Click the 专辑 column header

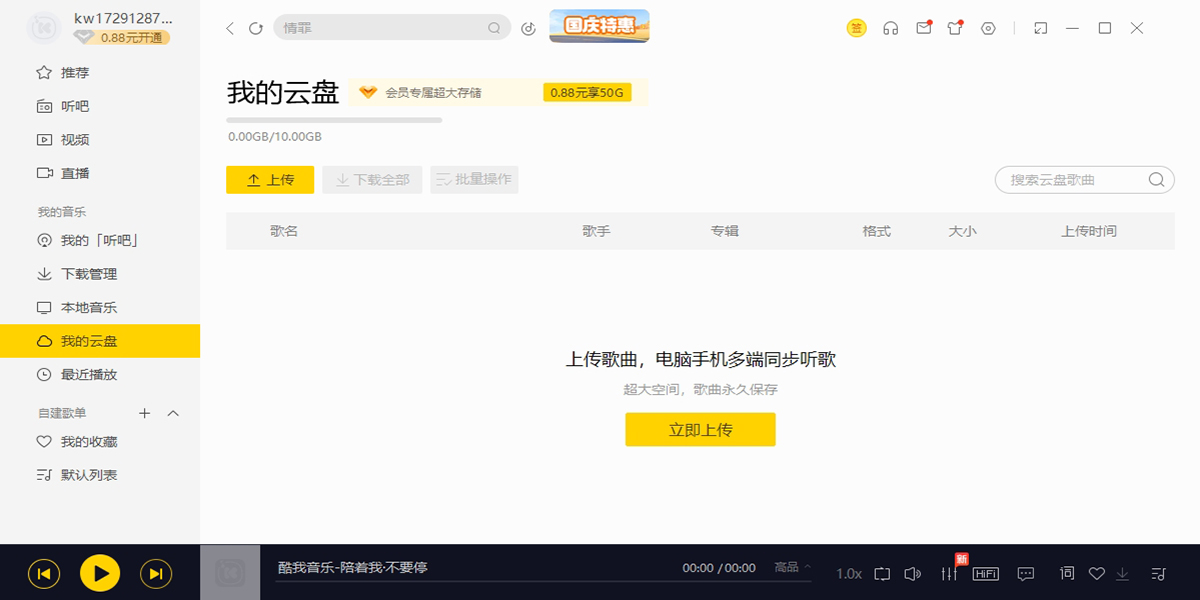[725, 231]
